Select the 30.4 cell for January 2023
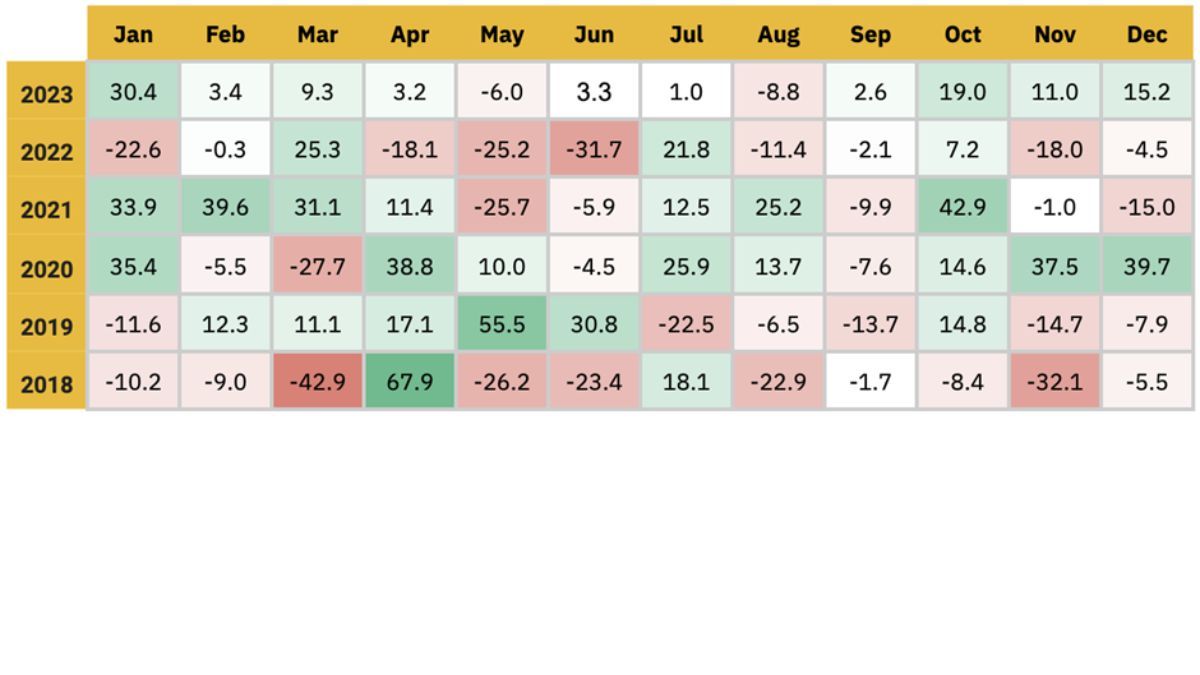Viewport: 1200px width, 675px height. tap(133, 92)
